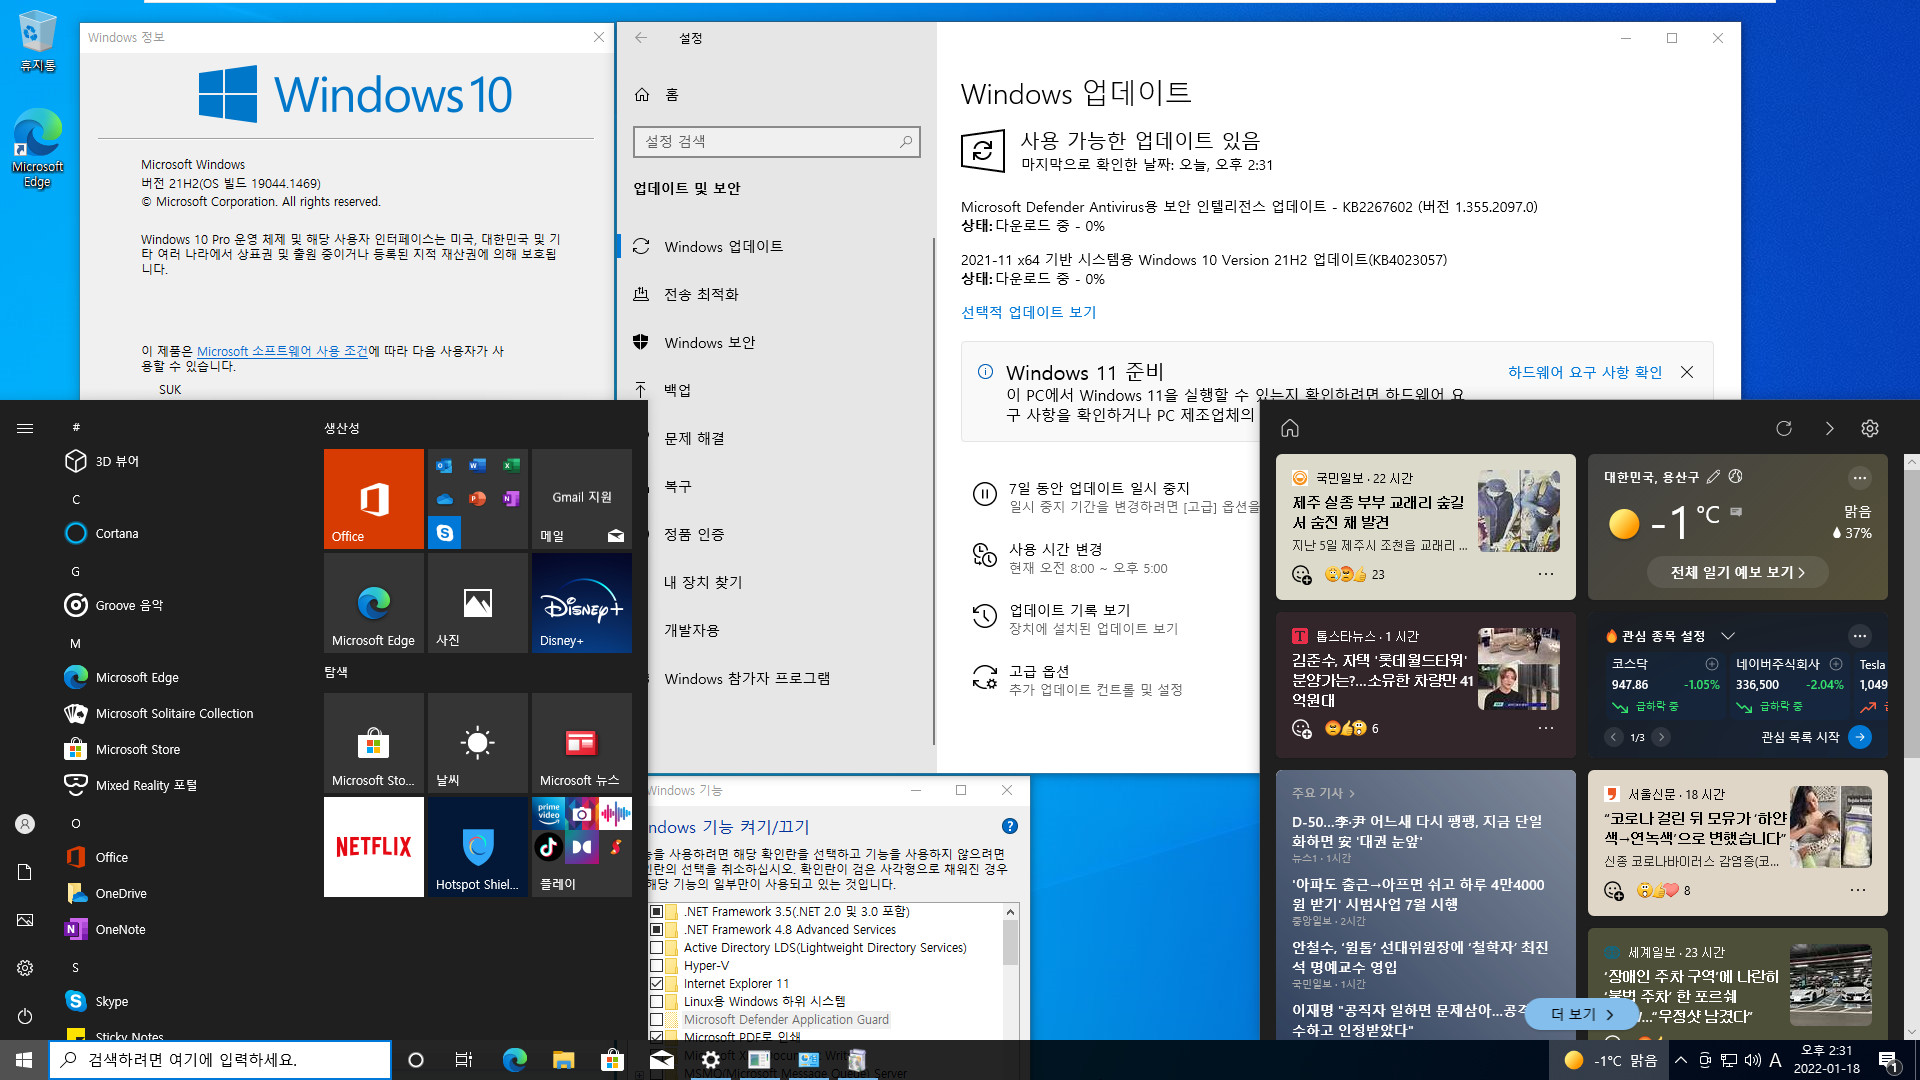Viewport: 1920px width, 1080px height.
Task: Show hidden system tray icons
Action: tap(1681, 1060)
